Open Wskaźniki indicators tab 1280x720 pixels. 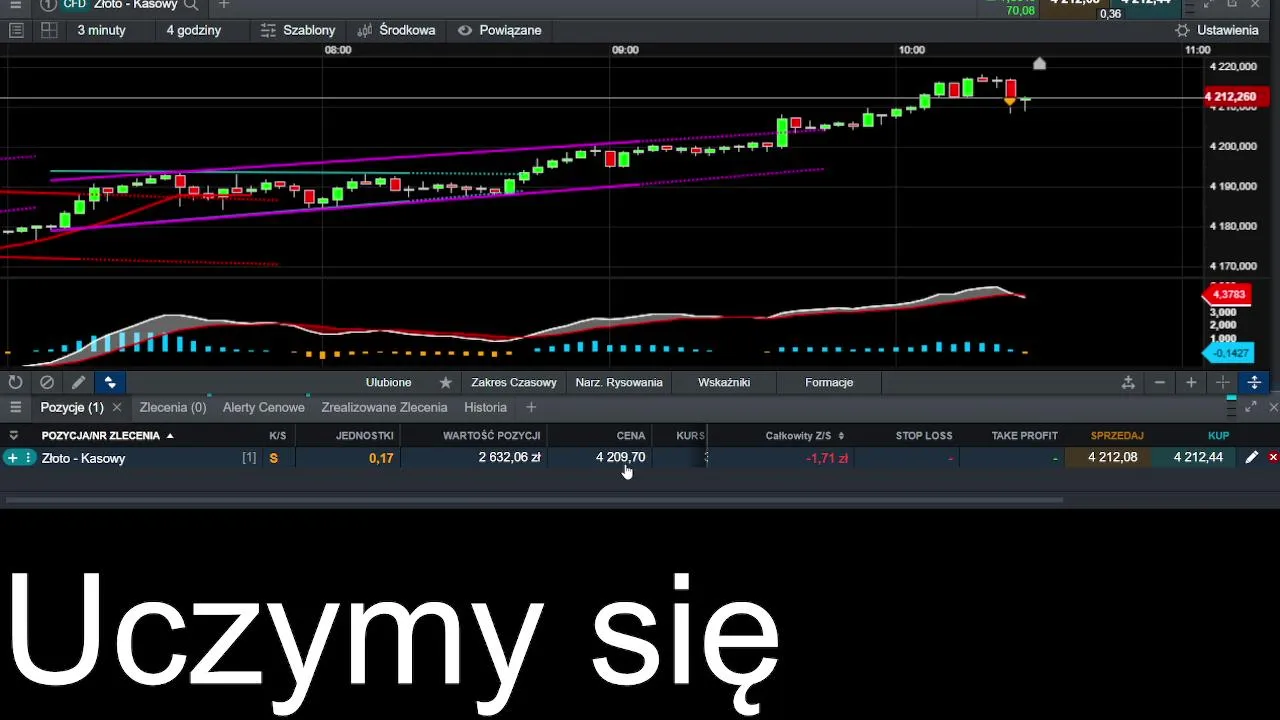pos(724,382)
